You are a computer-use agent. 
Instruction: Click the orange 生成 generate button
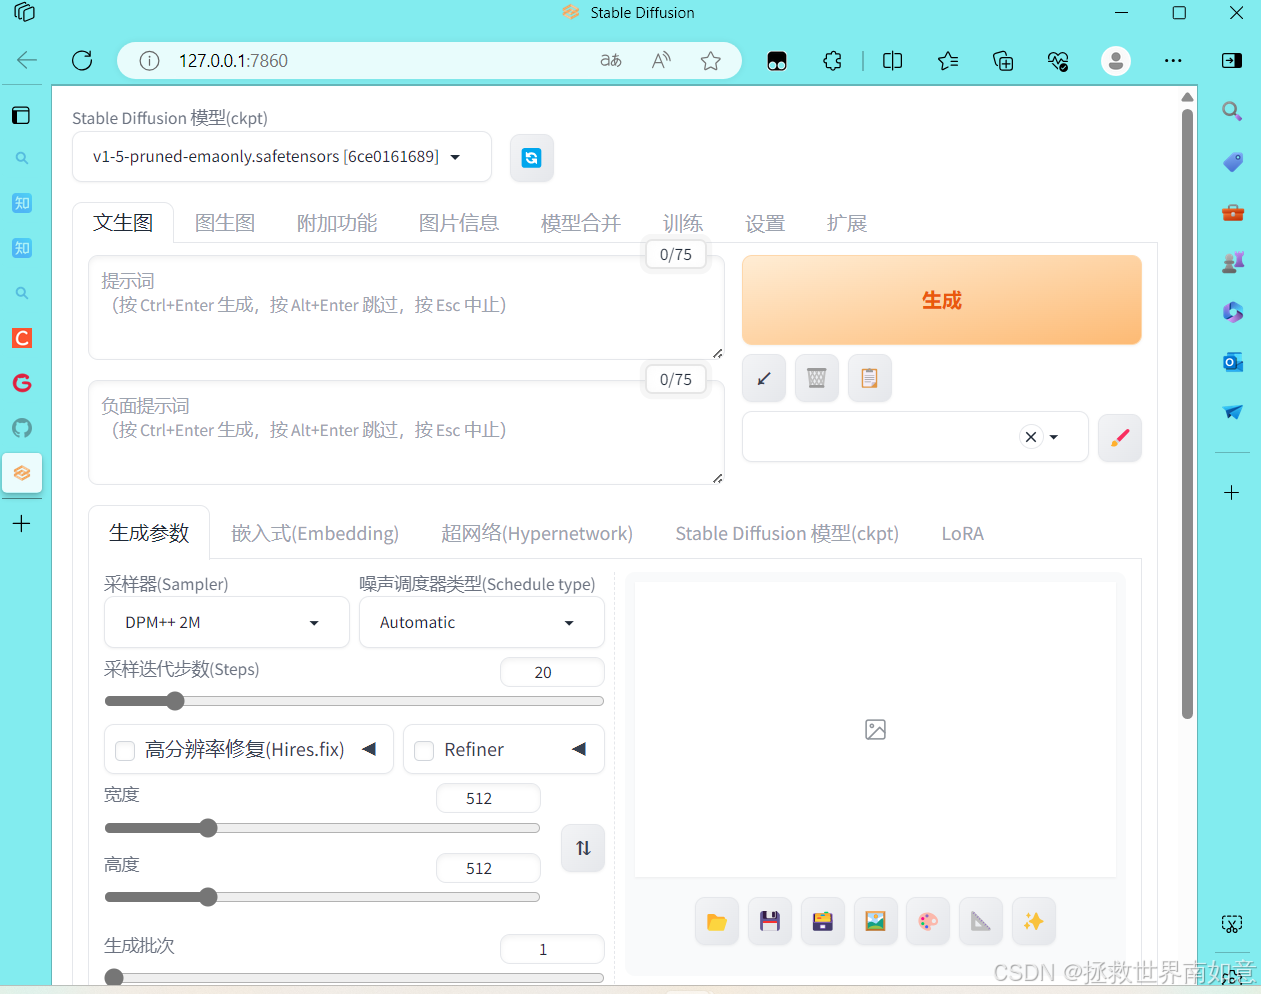click(941, 300)
